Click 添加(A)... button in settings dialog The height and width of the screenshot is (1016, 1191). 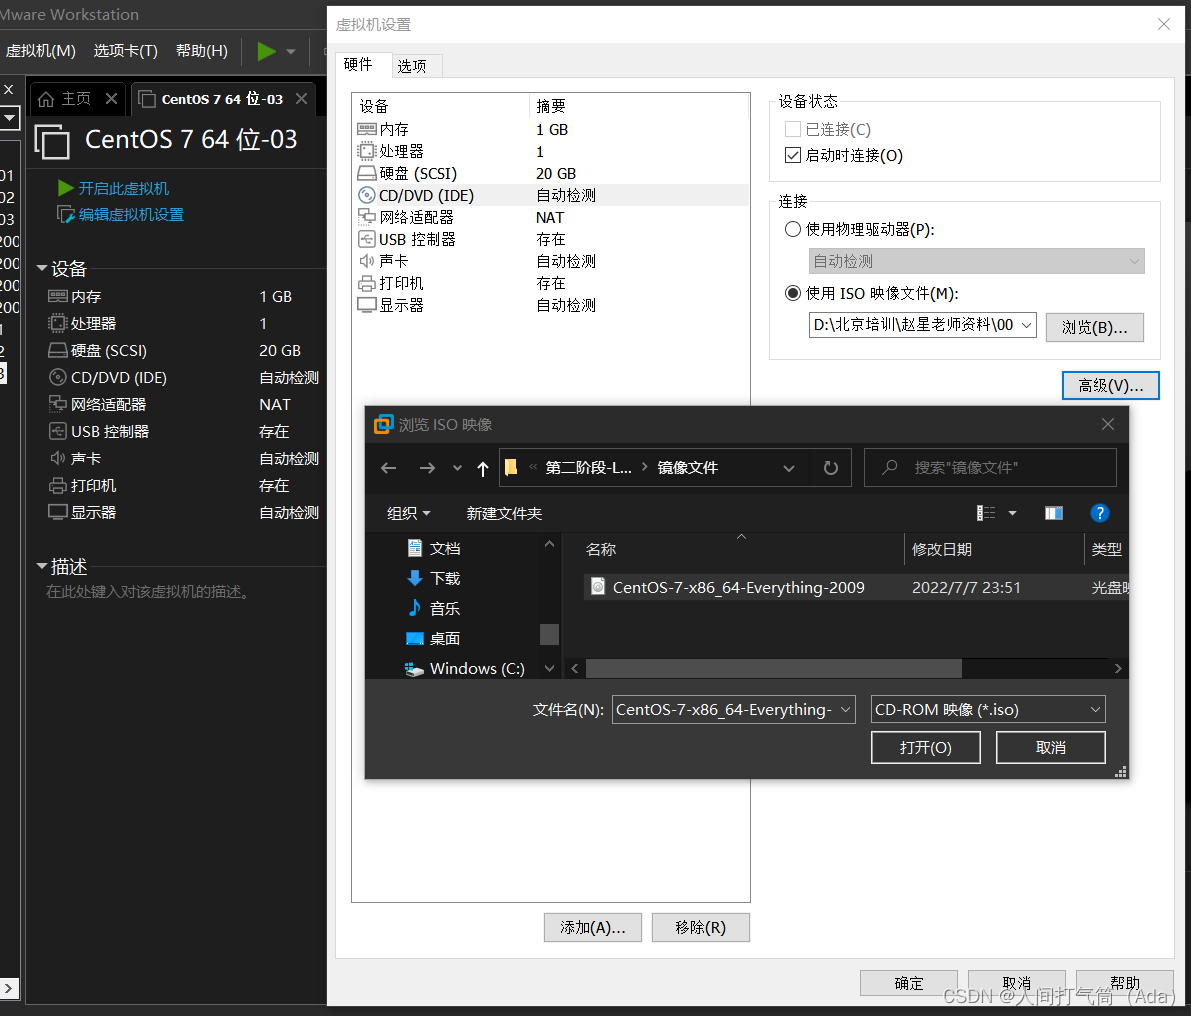pos(592,927)
